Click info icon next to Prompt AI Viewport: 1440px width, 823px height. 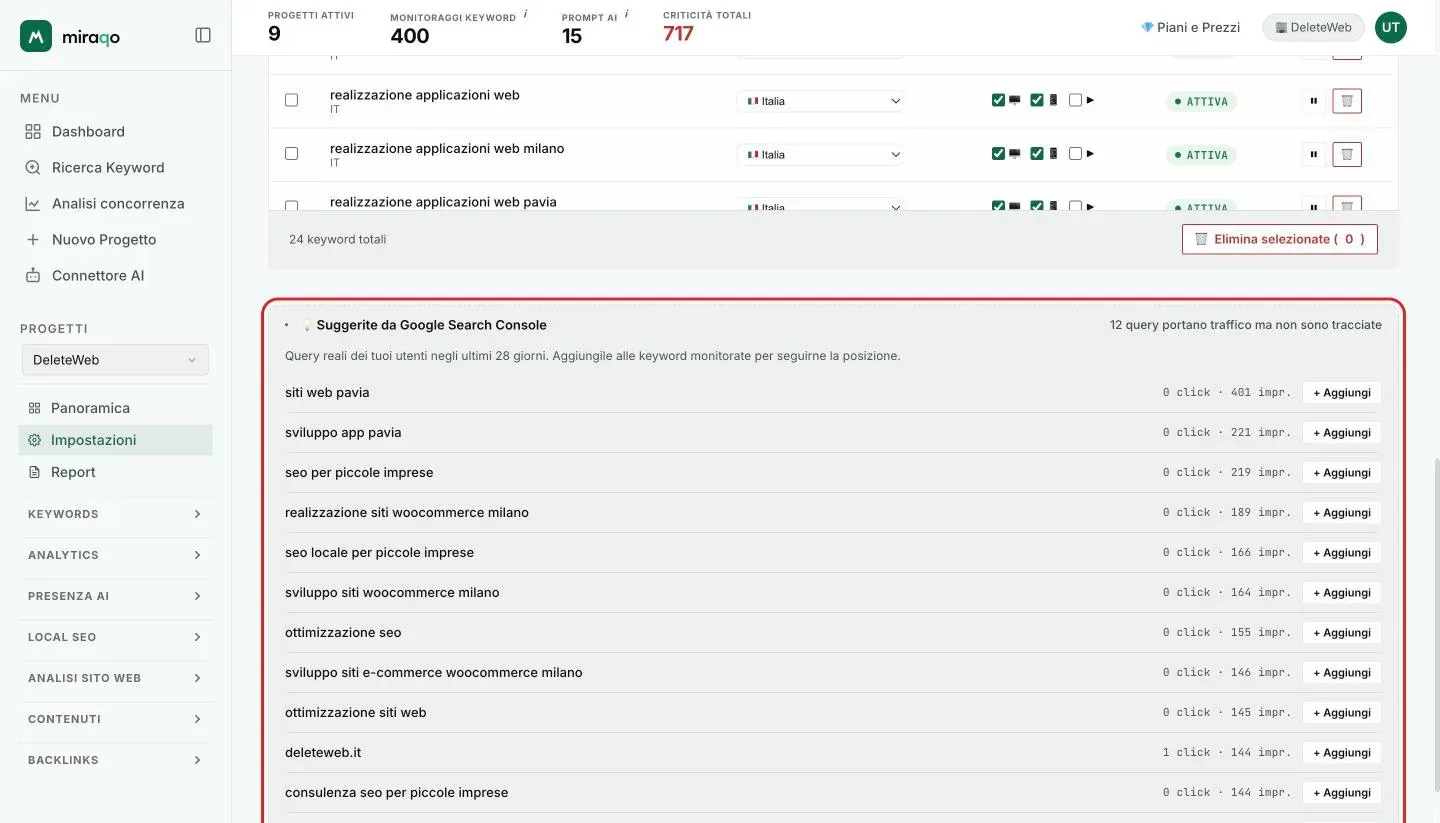[x=627, y=15]
